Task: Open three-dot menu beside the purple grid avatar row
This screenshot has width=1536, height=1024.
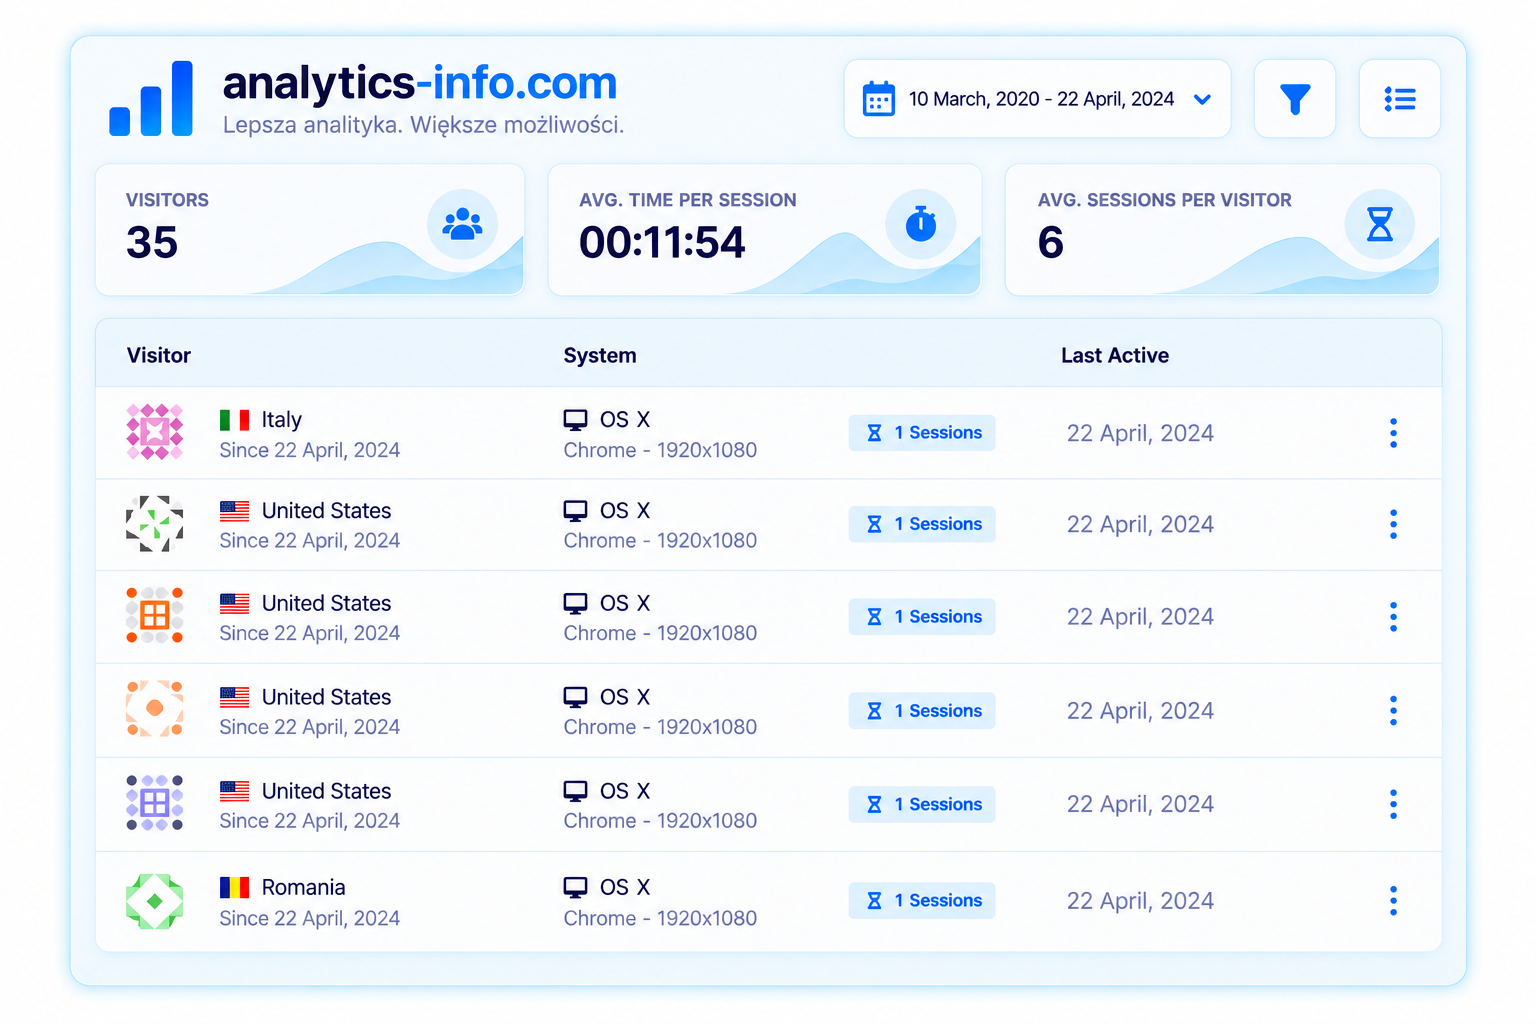Action: click(1393, 804)
